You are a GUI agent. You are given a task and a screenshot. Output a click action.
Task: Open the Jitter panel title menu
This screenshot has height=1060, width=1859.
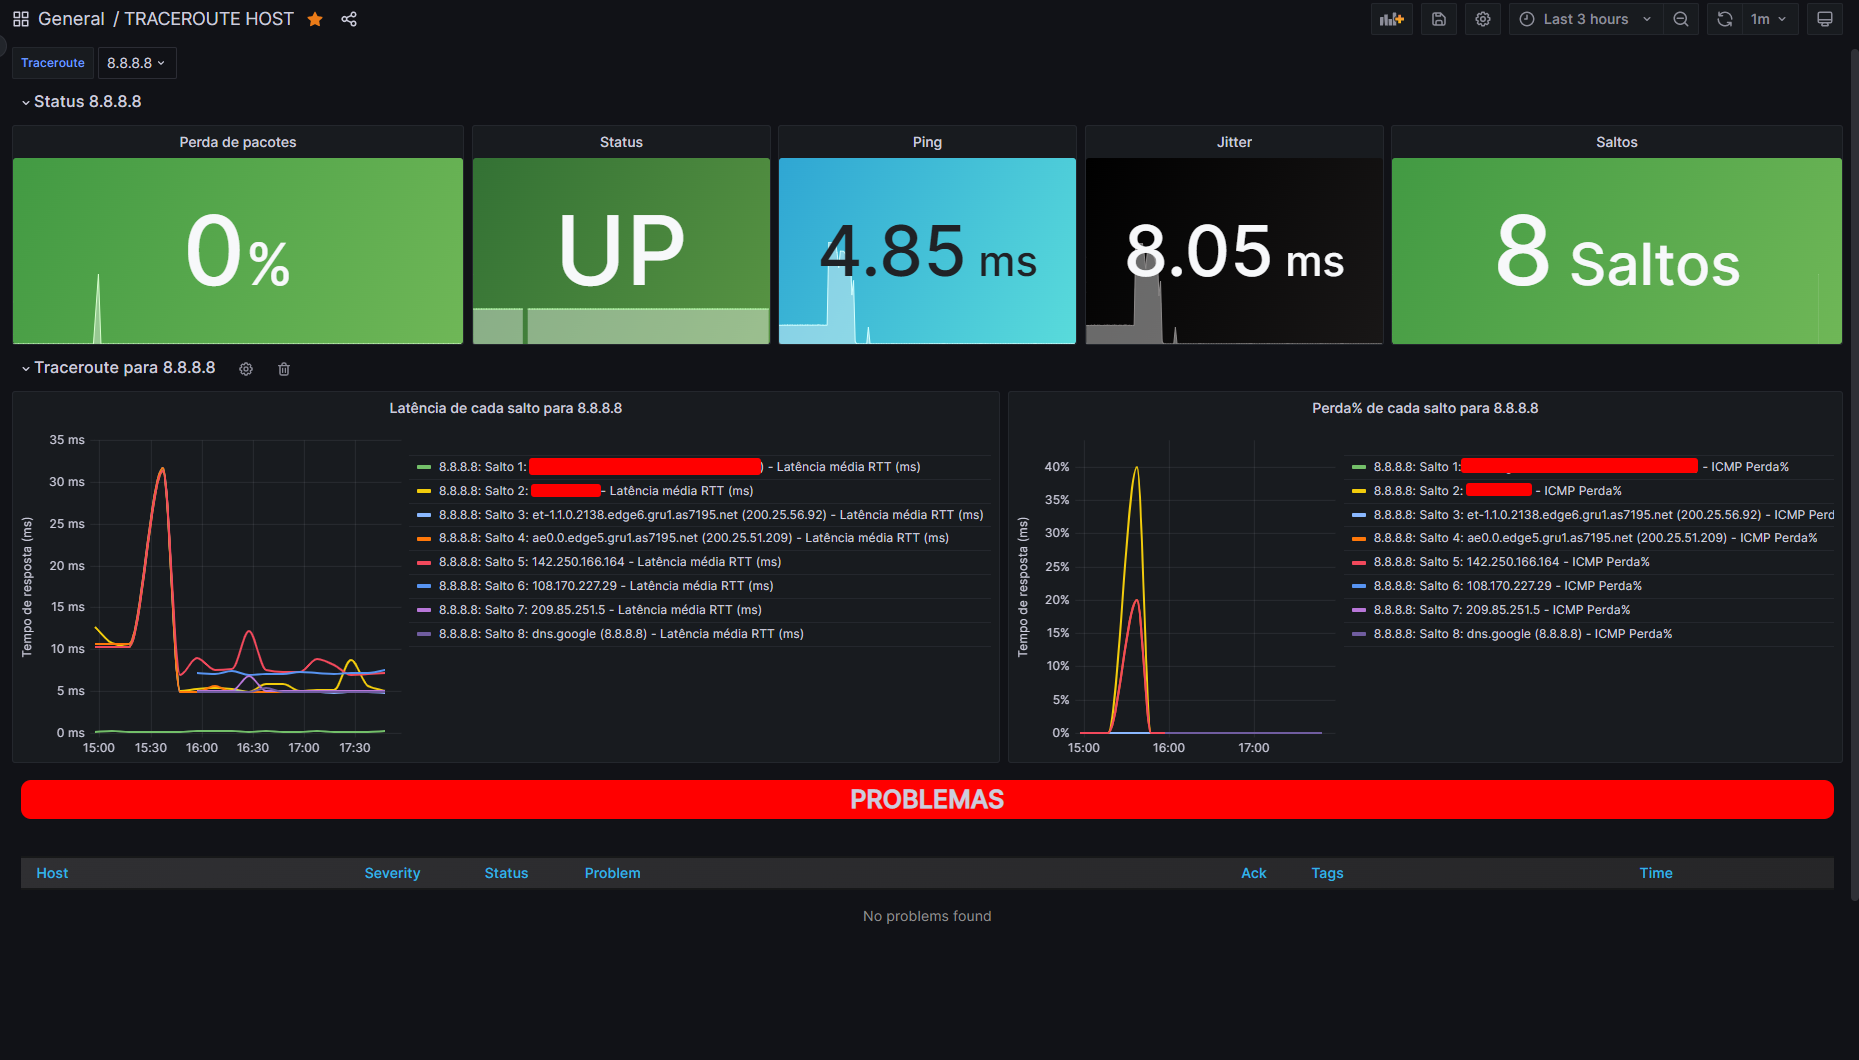coord(1234,142)
